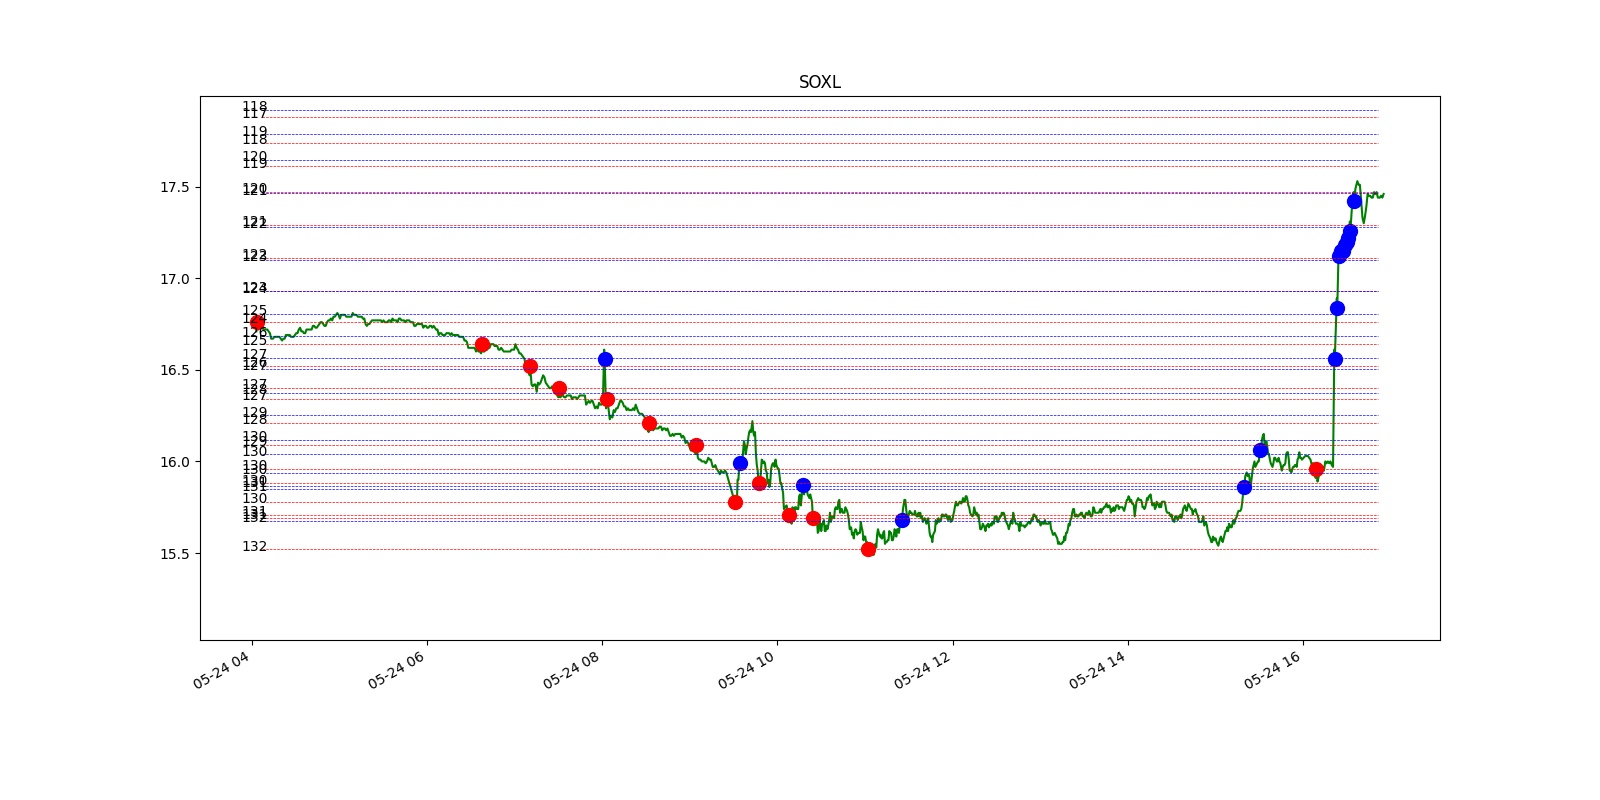Select the blue dot right after the lowest red dot
This screenshot has height=800, width=1600.
click(x=902, y=520)
